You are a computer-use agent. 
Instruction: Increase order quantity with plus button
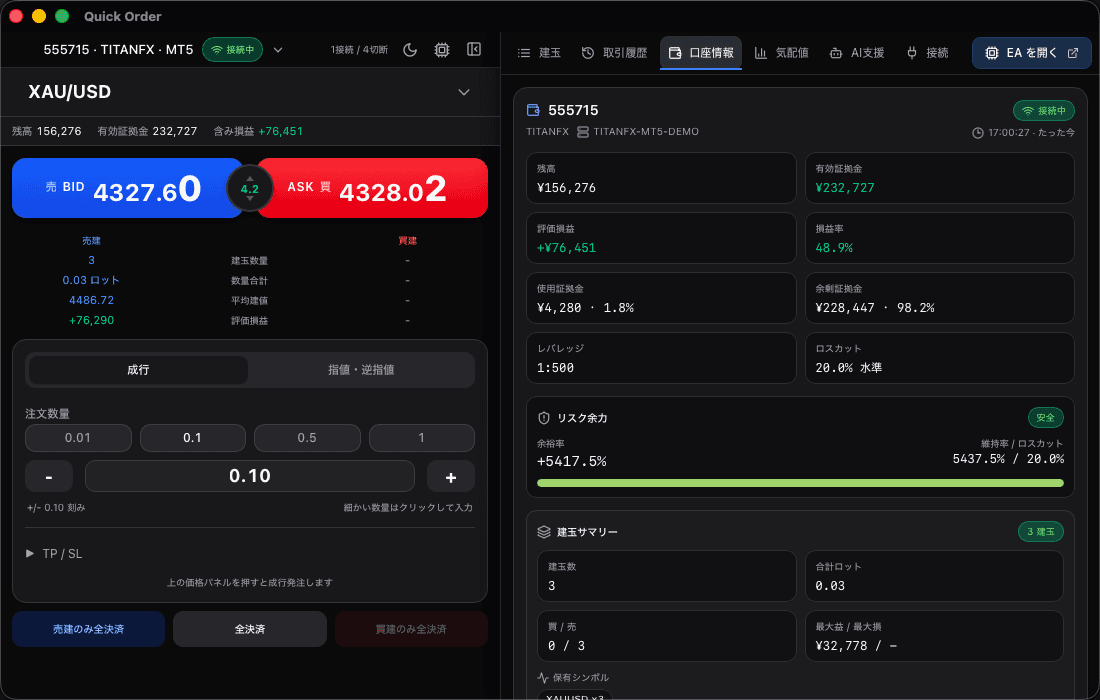point(450,476)
